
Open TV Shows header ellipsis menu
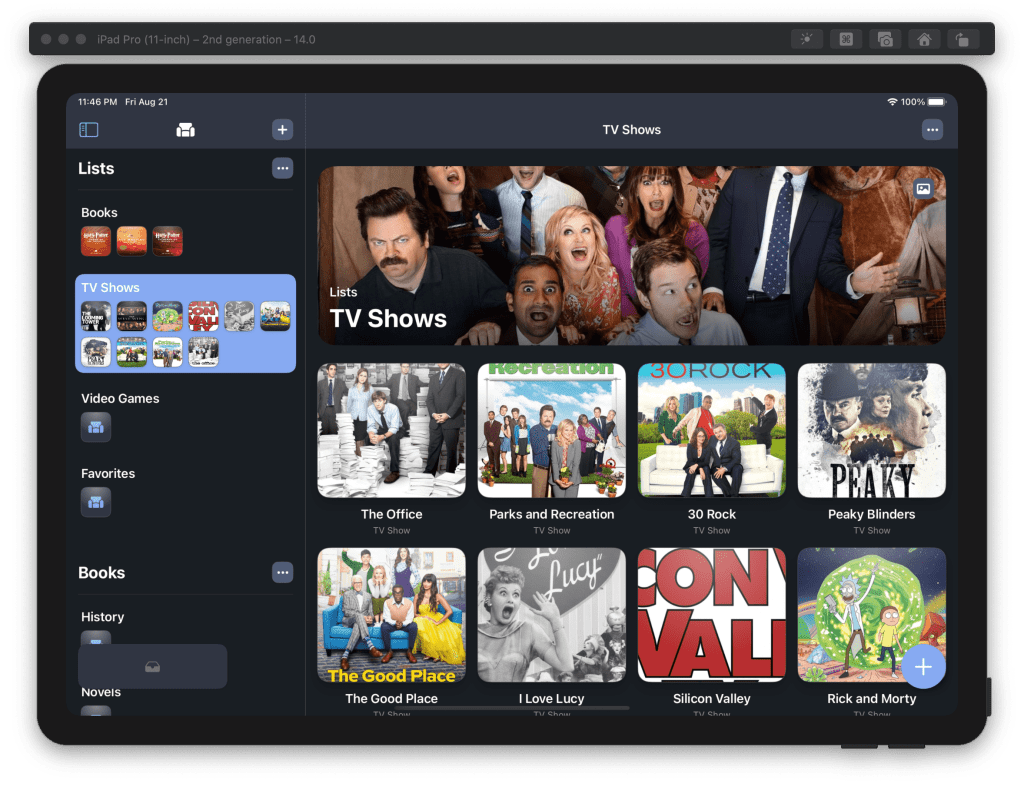pyautogui.click(x=932, y=130)
